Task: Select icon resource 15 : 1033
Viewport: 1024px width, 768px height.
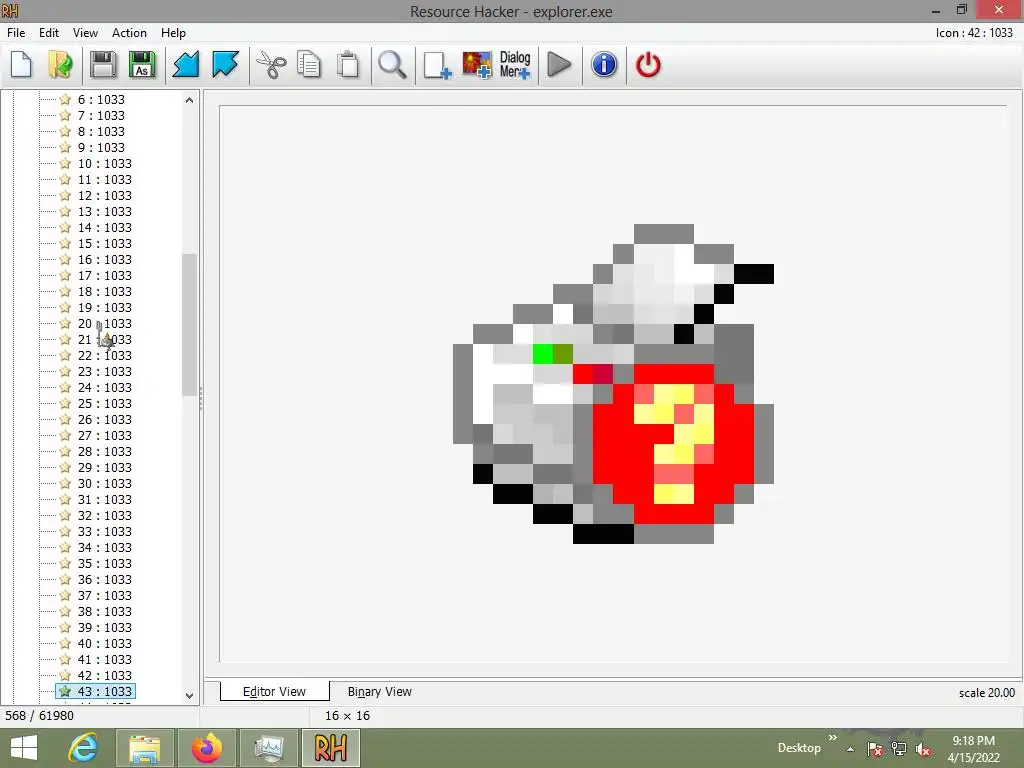Action: click(104, 243)
